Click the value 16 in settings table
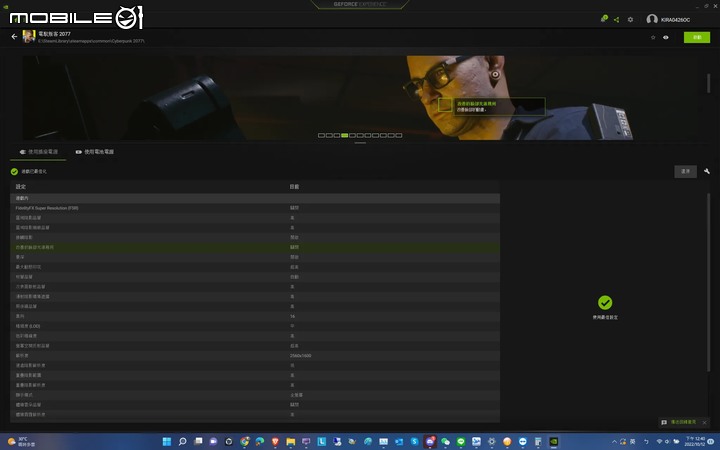Viewport: 720px width, 450px height. click(292, 316)
